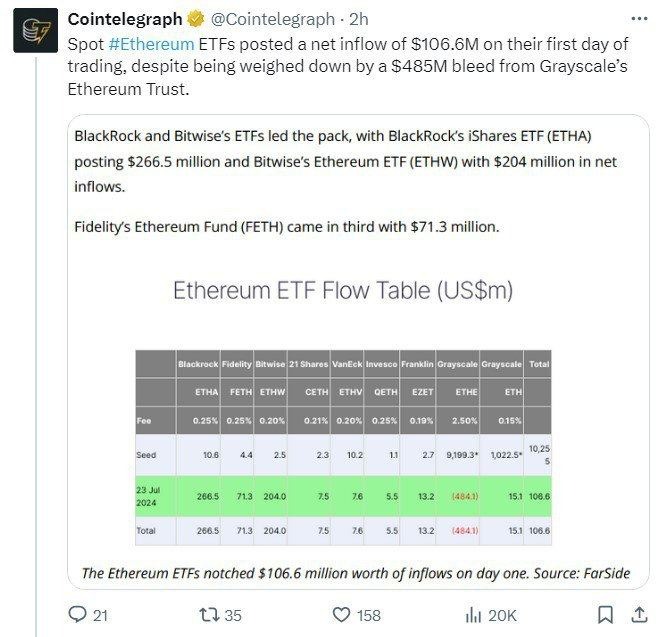Click the gold verified badge
Viewport: 661px width, 637px height.
coord(194,19)
